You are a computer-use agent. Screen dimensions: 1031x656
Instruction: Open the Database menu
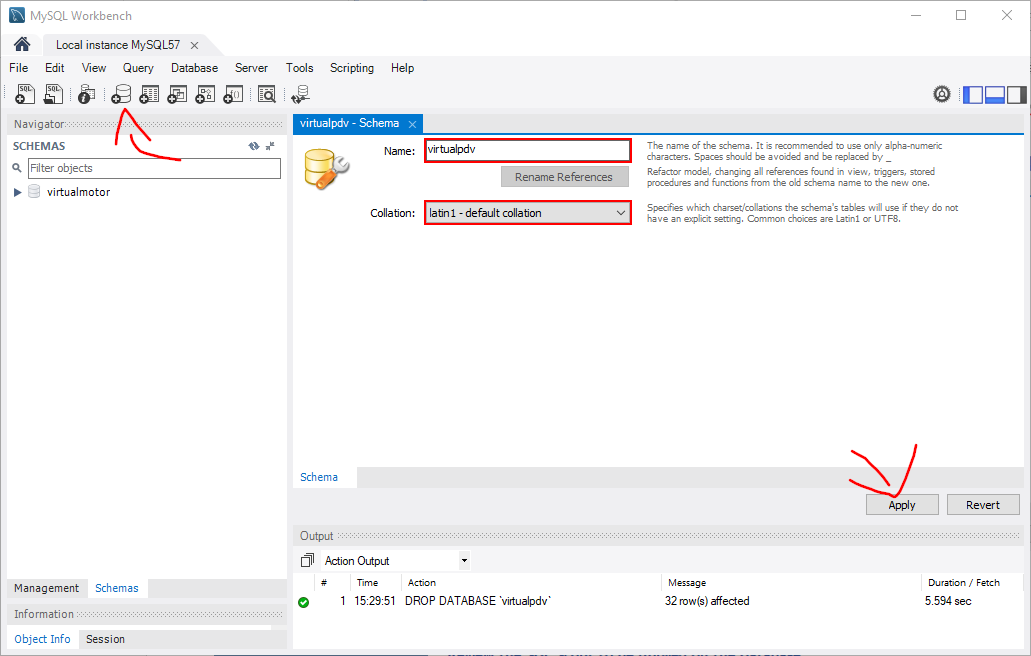click(195, 68)
